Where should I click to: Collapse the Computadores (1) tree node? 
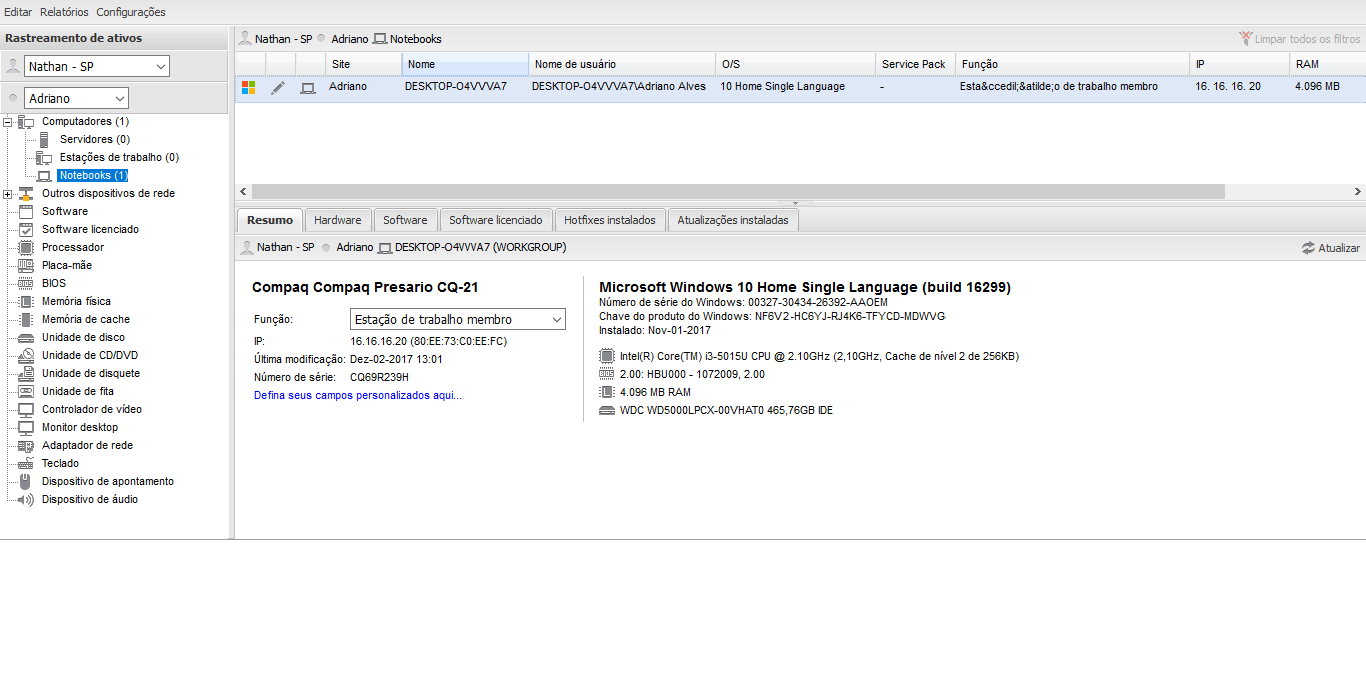pyautogui.click(x=8, y=121)
